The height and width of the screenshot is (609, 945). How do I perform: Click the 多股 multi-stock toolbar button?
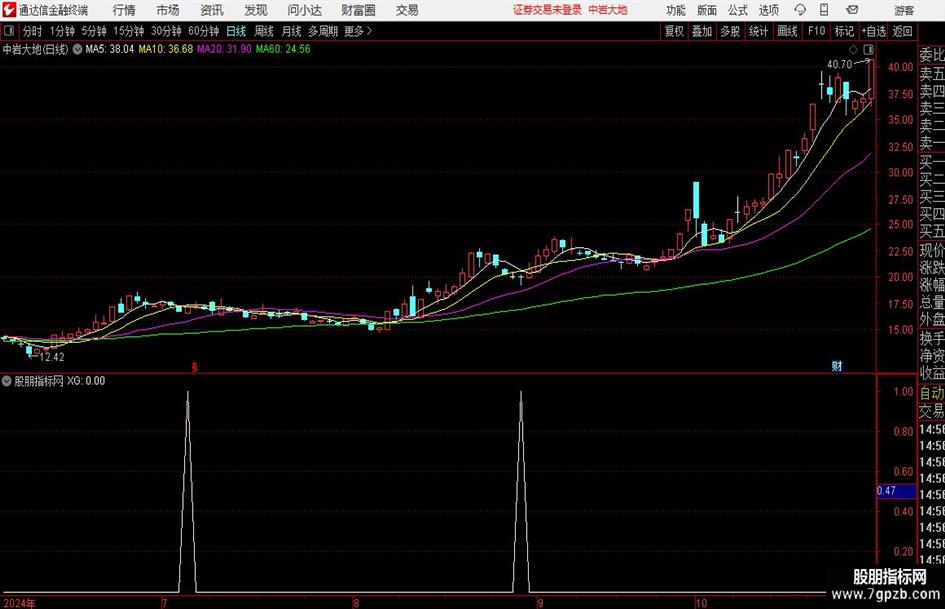click(730, 31)
